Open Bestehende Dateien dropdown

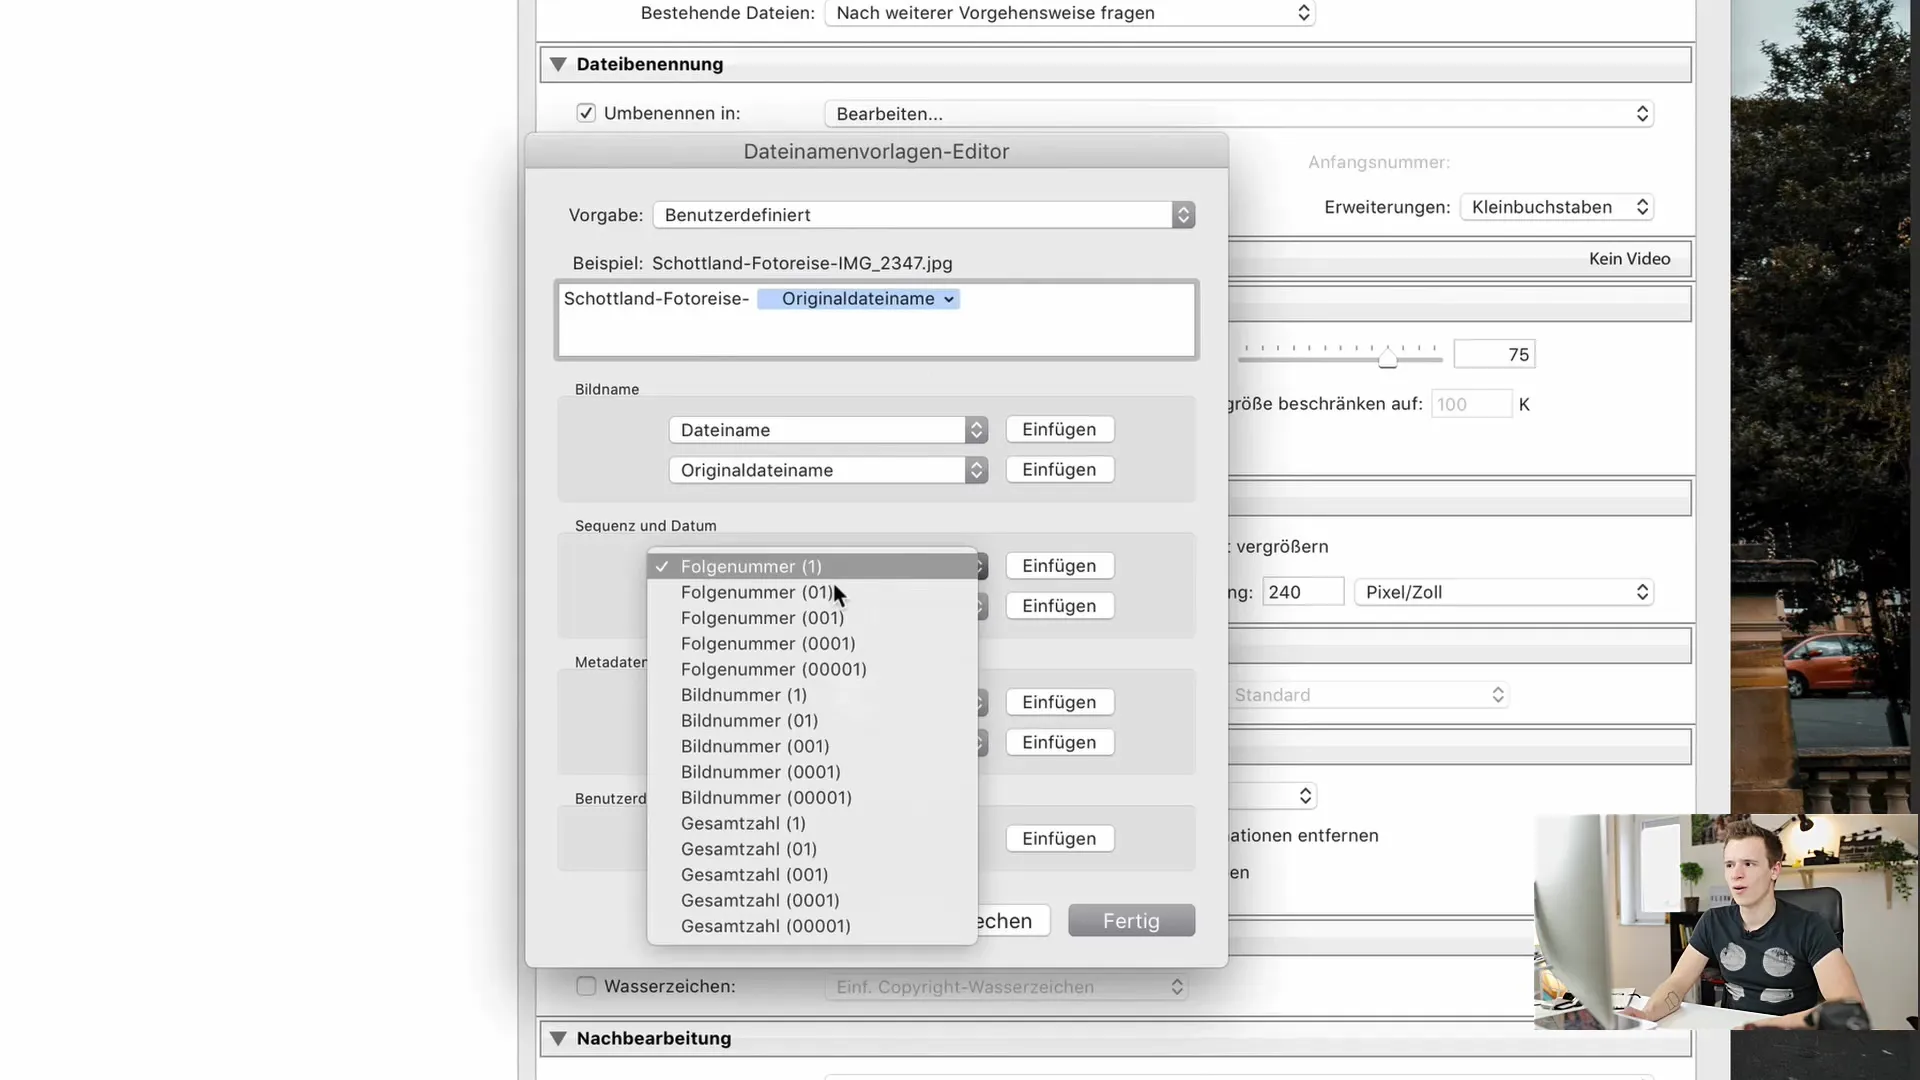pyautogui.click(x=1070, y=13)
